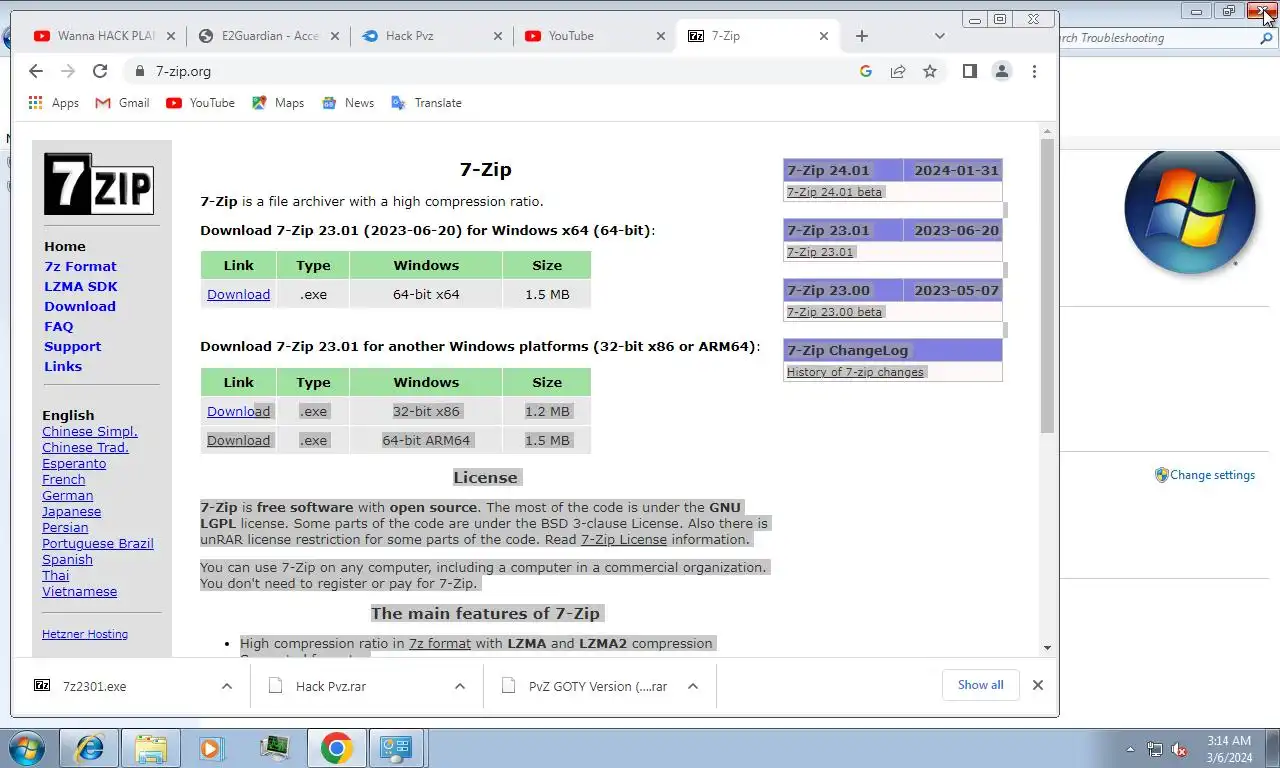The width and height of the screenshot is (1280, 768).
Task: Expand options for the PvZ GOTY Version download
Action: point(693,686)
